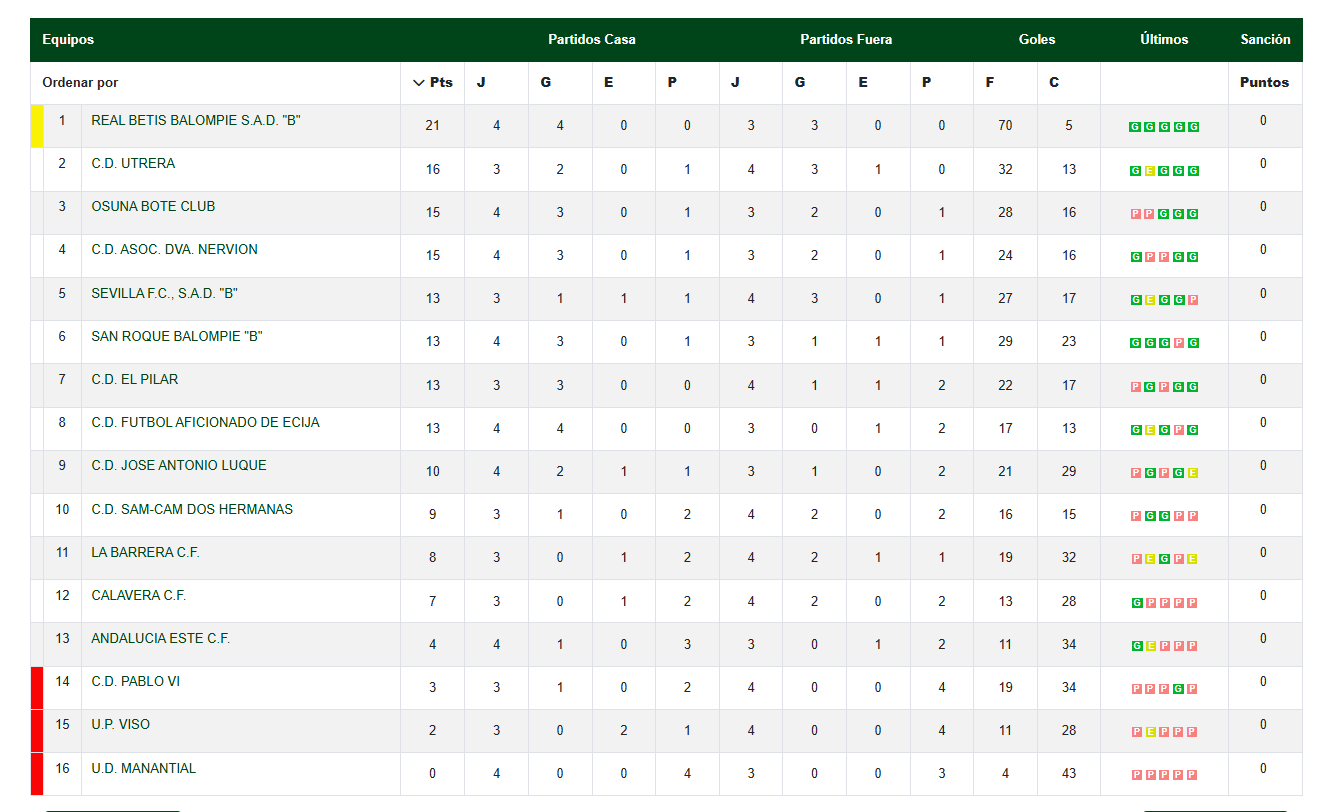Open the U.D. Manantial team link

click(x=143, y=768)
